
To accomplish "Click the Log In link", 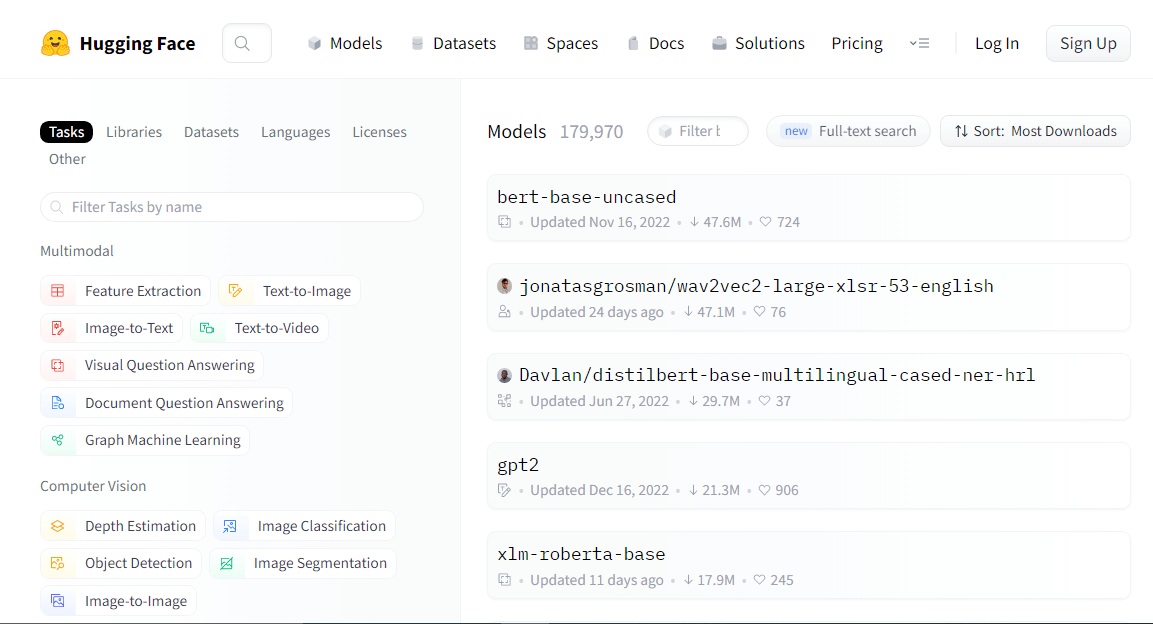I will tap(997, 43).
